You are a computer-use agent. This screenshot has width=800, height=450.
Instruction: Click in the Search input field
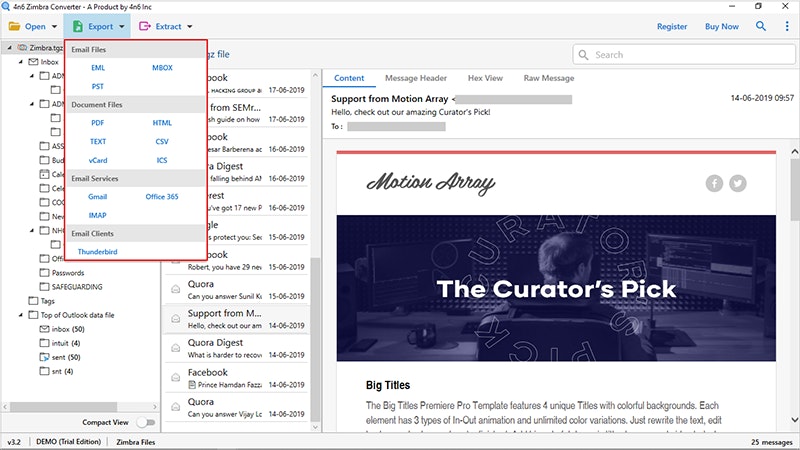684,55
